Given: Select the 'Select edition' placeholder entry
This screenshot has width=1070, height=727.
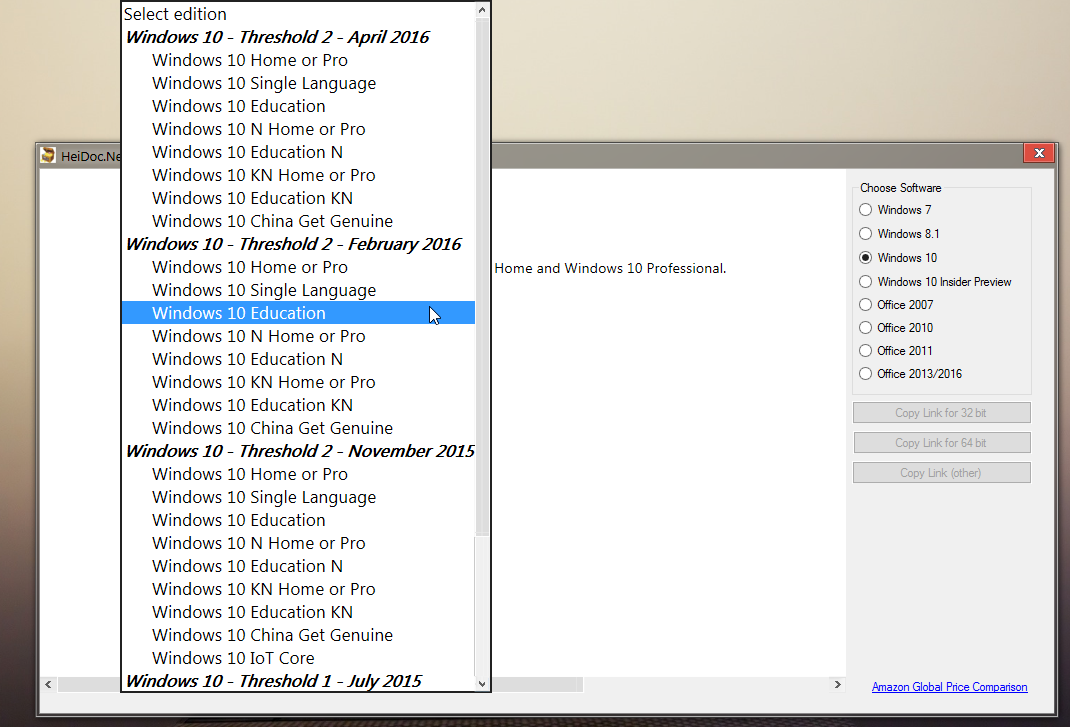Looking at the screenshot, I should point(298,14).
